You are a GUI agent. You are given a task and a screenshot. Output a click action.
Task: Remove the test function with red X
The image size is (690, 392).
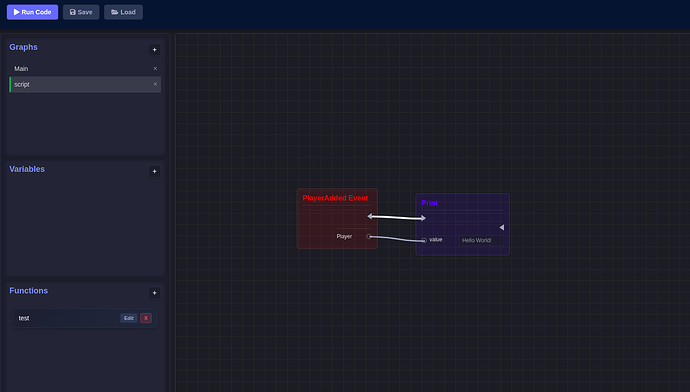[x=146, y=318]
